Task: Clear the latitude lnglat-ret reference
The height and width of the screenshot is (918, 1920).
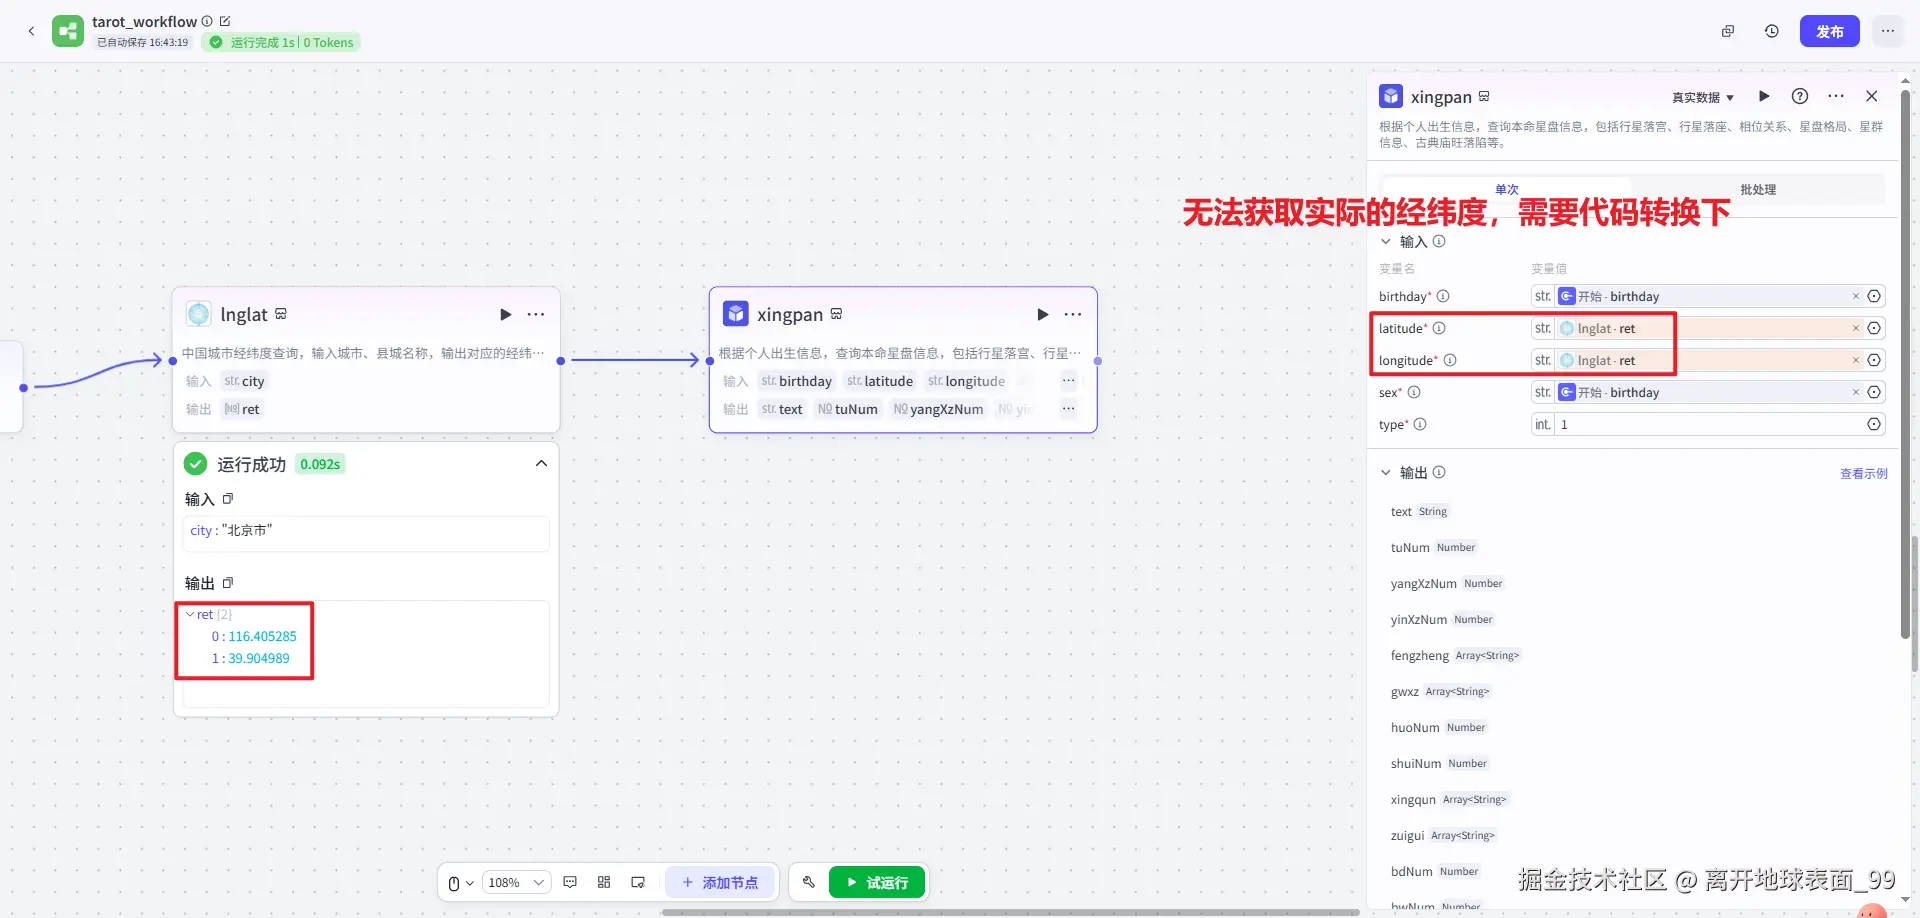Action: (x=1856, y=328)
